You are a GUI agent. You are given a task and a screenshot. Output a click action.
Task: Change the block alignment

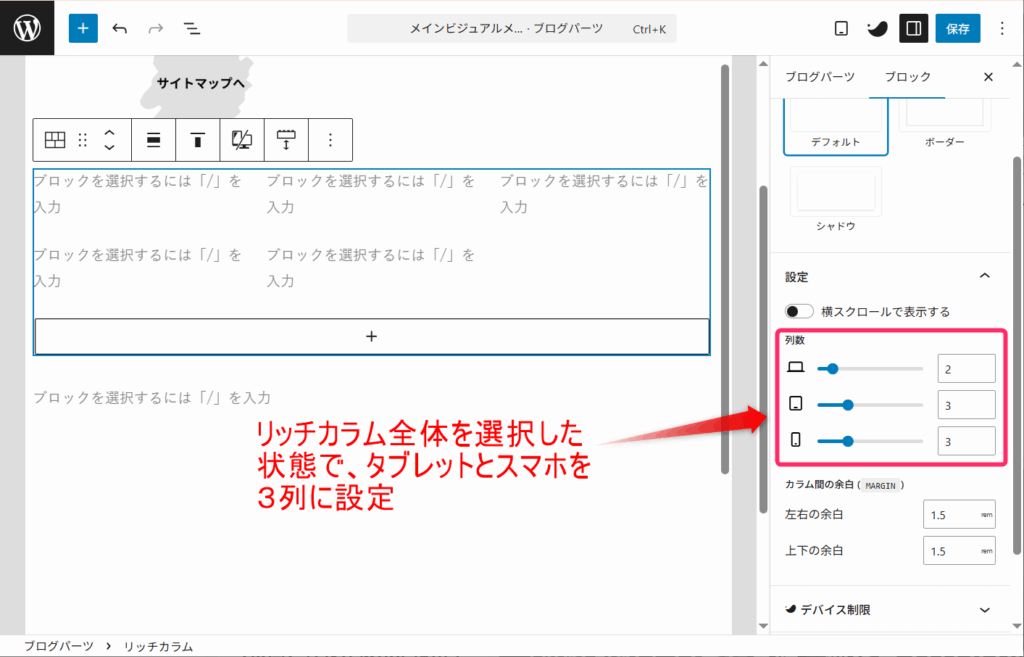pos(153,140)
